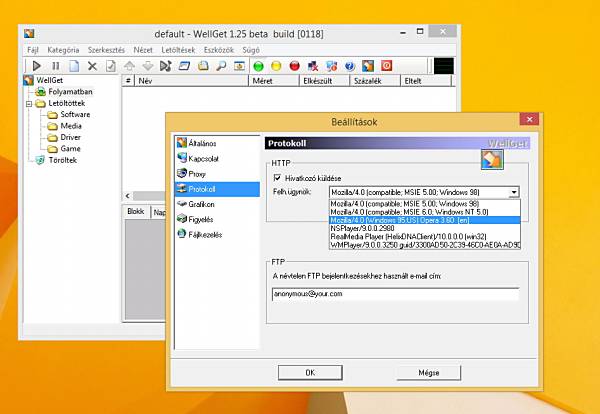Click the start-all arrow icon in toolbar
Viewport: 600px width, 414px height.
[x=166, y=66]
